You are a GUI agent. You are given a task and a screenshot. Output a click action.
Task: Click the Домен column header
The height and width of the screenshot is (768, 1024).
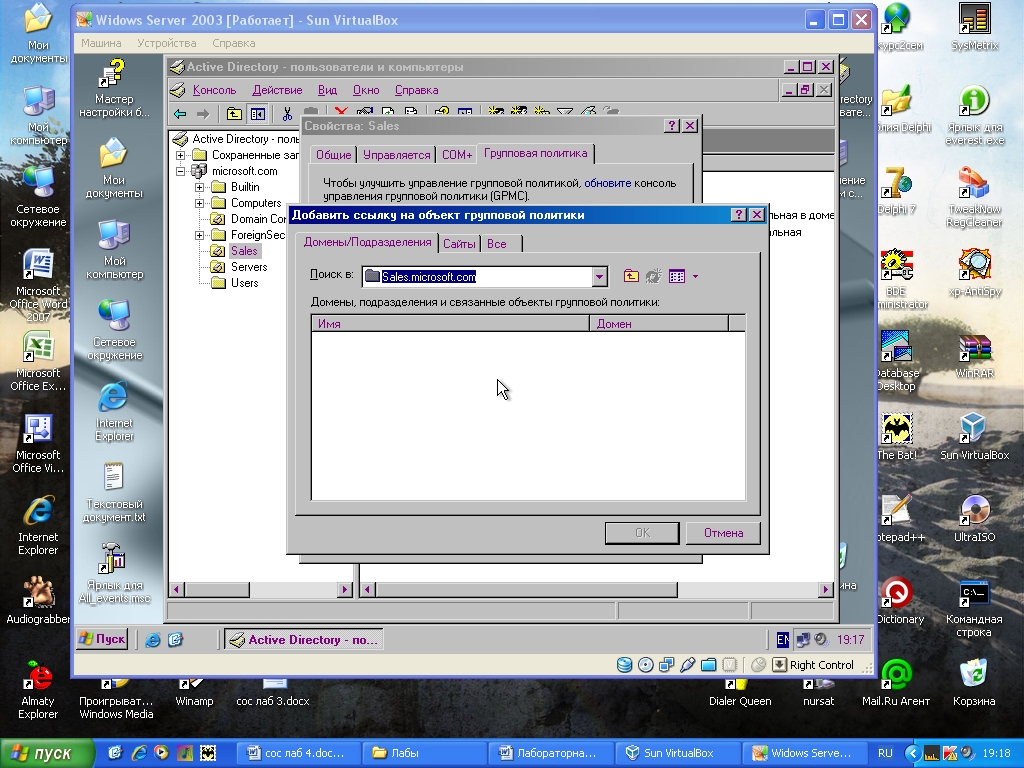click(x=659, y=323)
